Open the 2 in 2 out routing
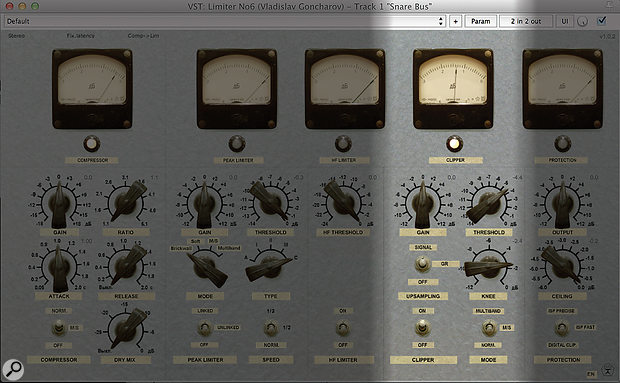 pos(525,21)
